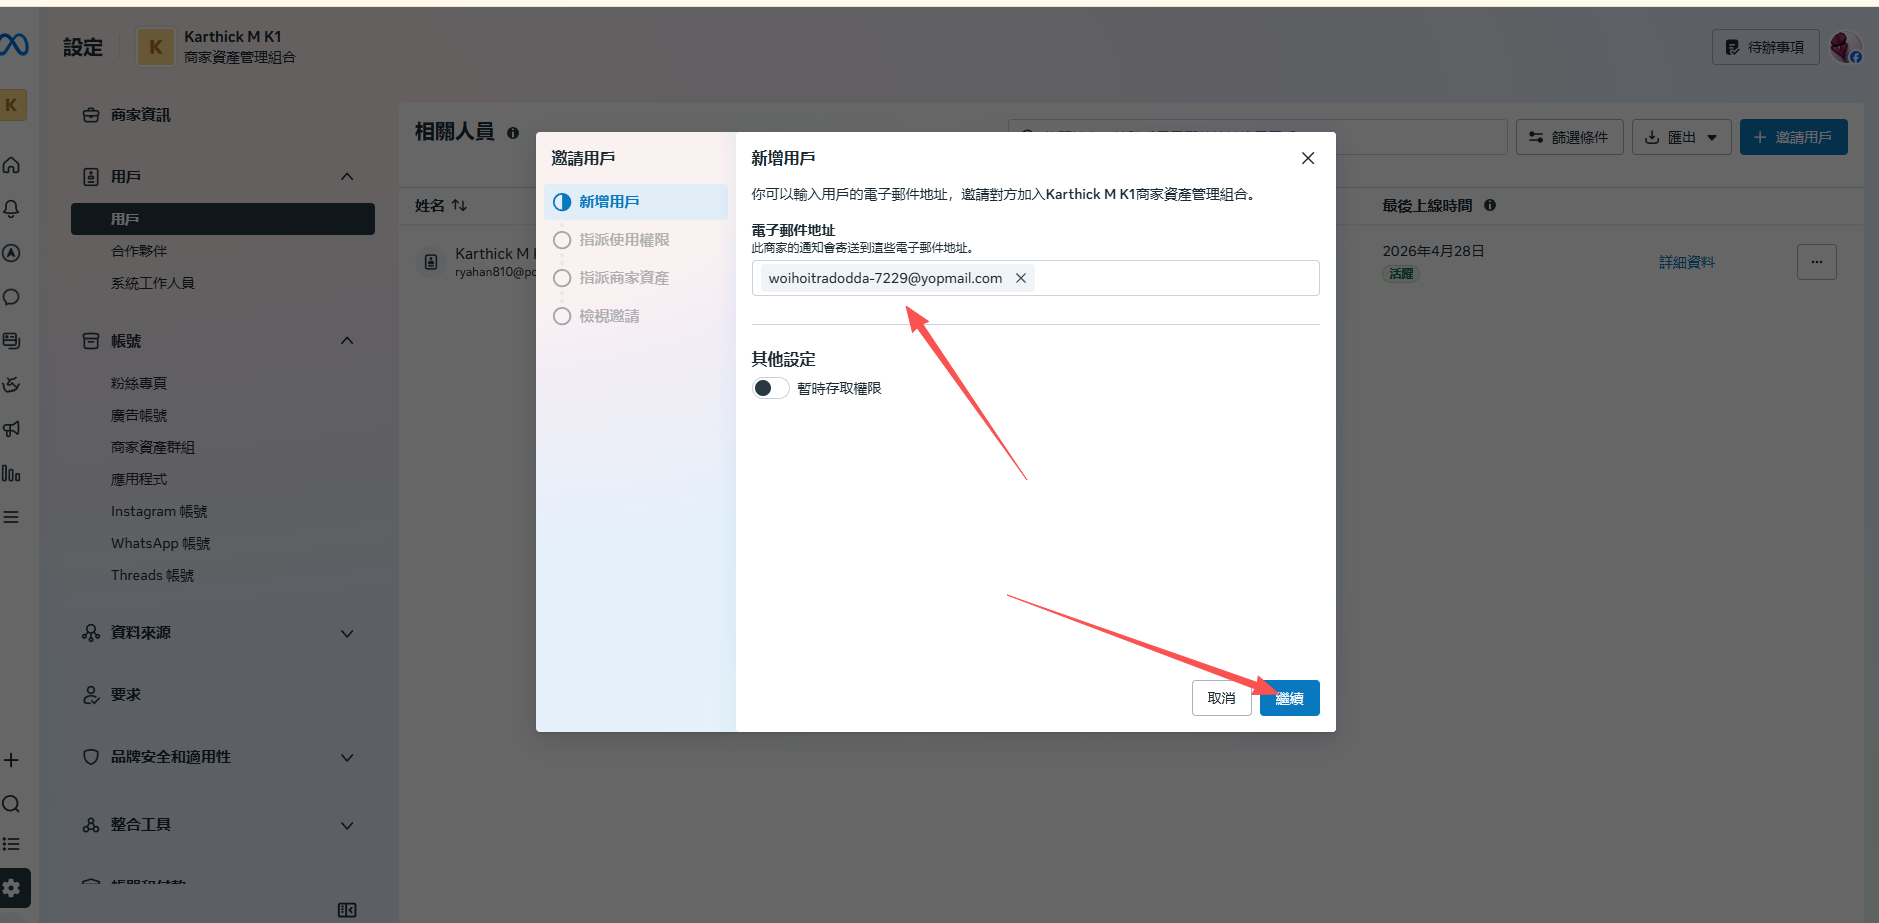Open notifications bell in left rail
The width and height of the screenshot is (1879, 923).
[12, 209]
